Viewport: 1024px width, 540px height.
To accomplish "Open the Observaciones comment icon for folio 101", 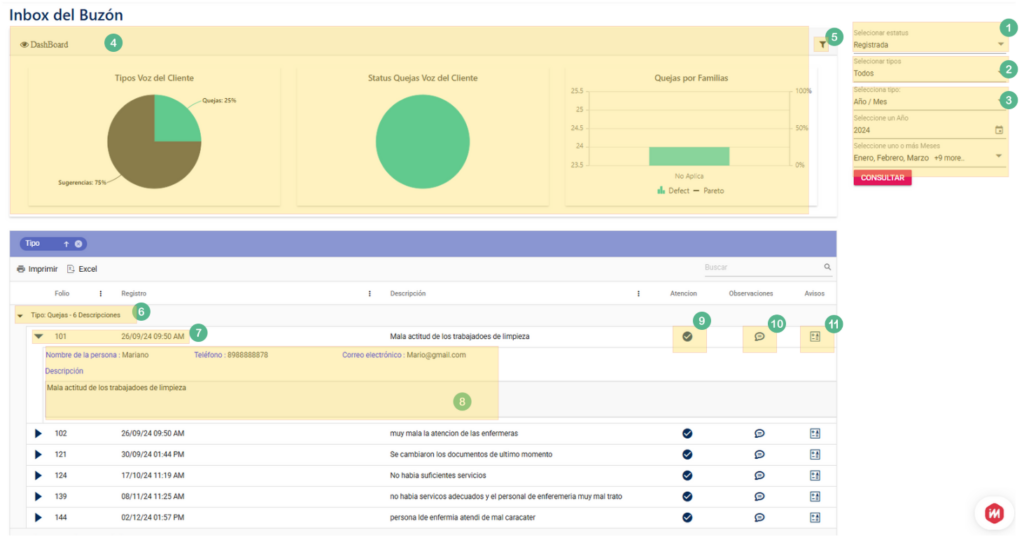I will tap(760, 337).
